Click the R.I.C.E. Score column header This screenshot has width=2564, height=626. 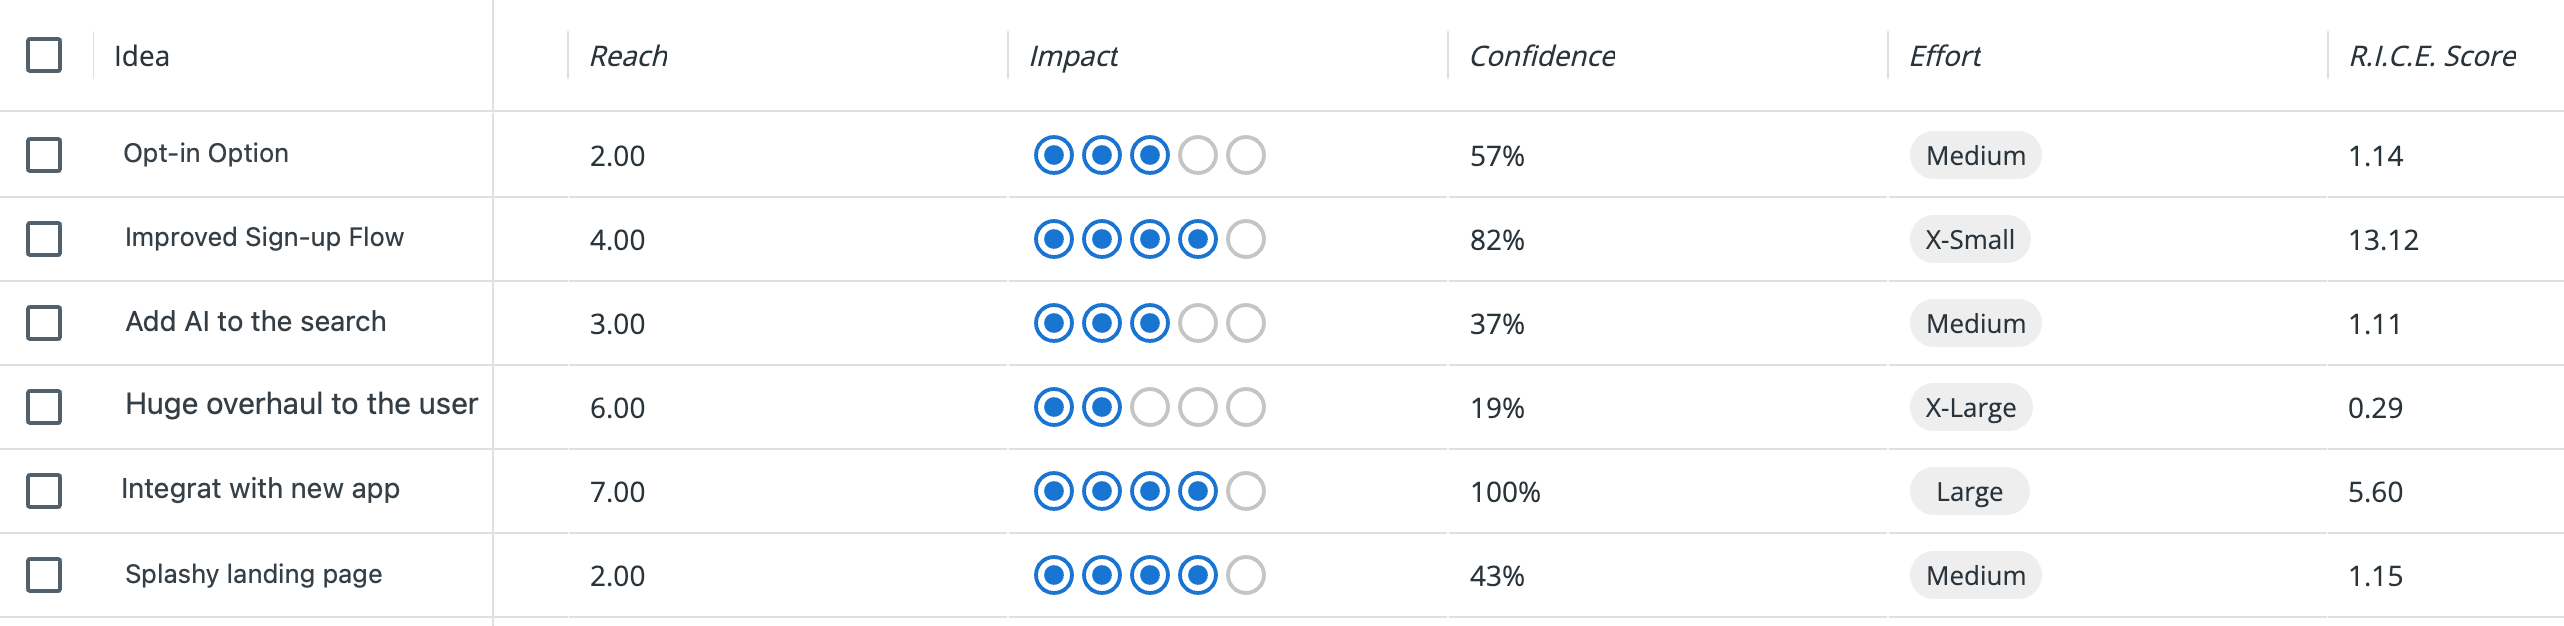coord(2432,56)
